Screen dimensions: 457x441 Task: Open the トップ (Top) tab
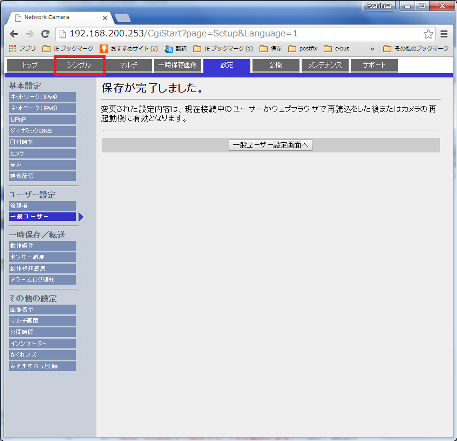pyautogui.click(x=30, y=65)
